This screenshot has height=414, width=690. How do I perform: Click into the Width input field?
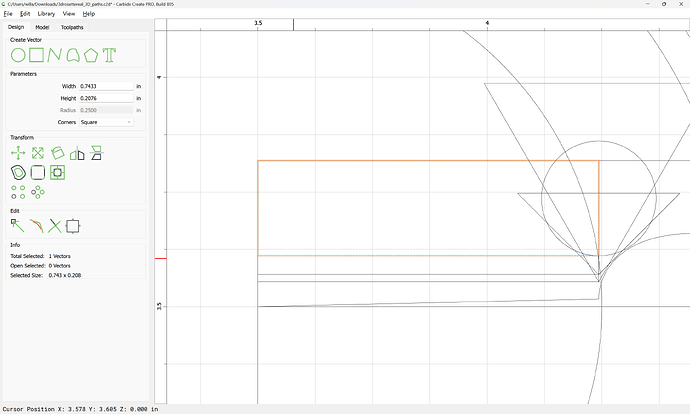pyautogui.click(x=105, y=87)
